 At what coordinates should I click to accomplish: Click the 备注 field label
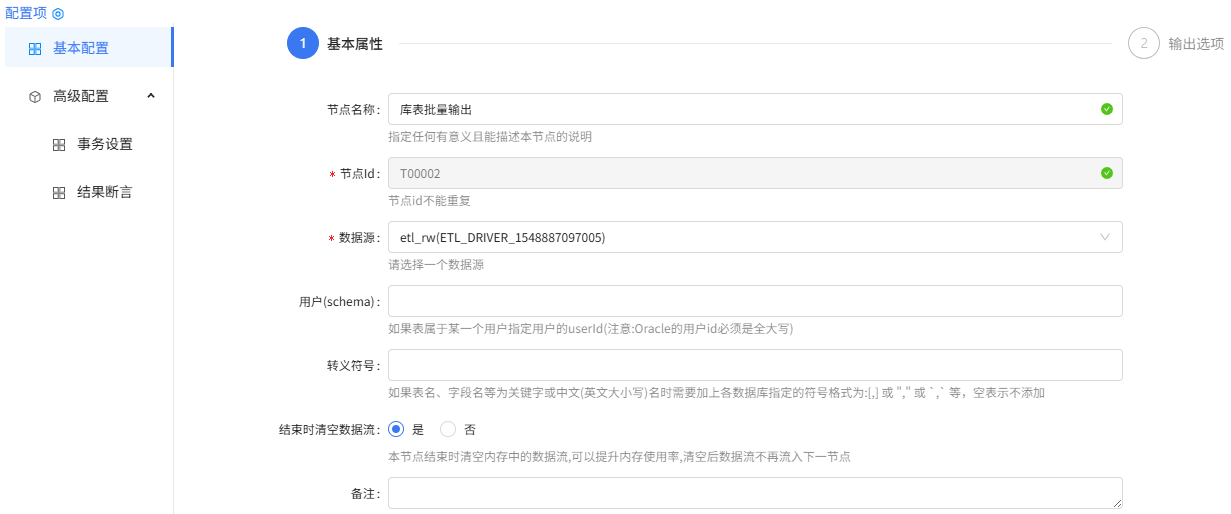[x=366, y=493]
